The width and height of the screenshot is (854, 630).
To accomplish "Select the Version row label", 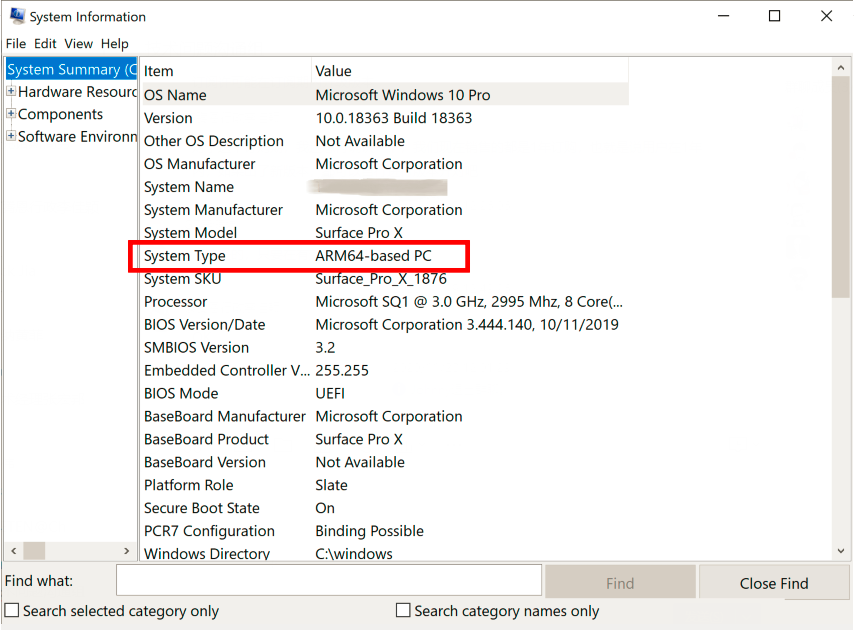I will [x=168, y=118].
